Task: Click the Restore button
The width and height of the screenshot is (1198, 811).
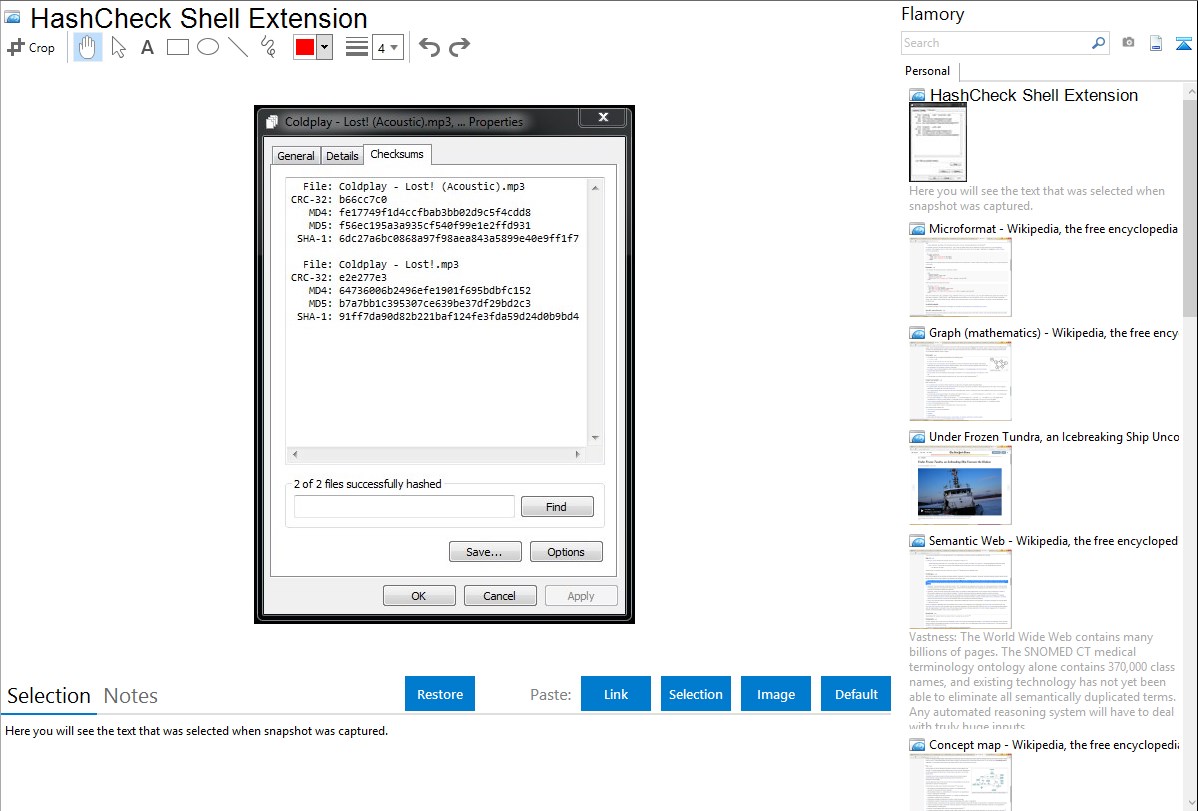Action: [440, 694]
